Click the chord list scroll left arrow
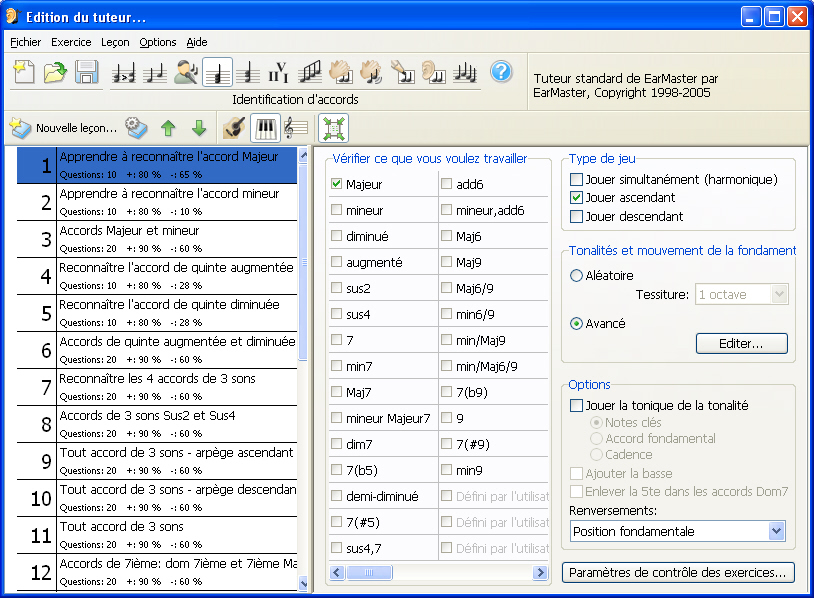The width and height of the screenshot is (814, 598). coord(337,573)
